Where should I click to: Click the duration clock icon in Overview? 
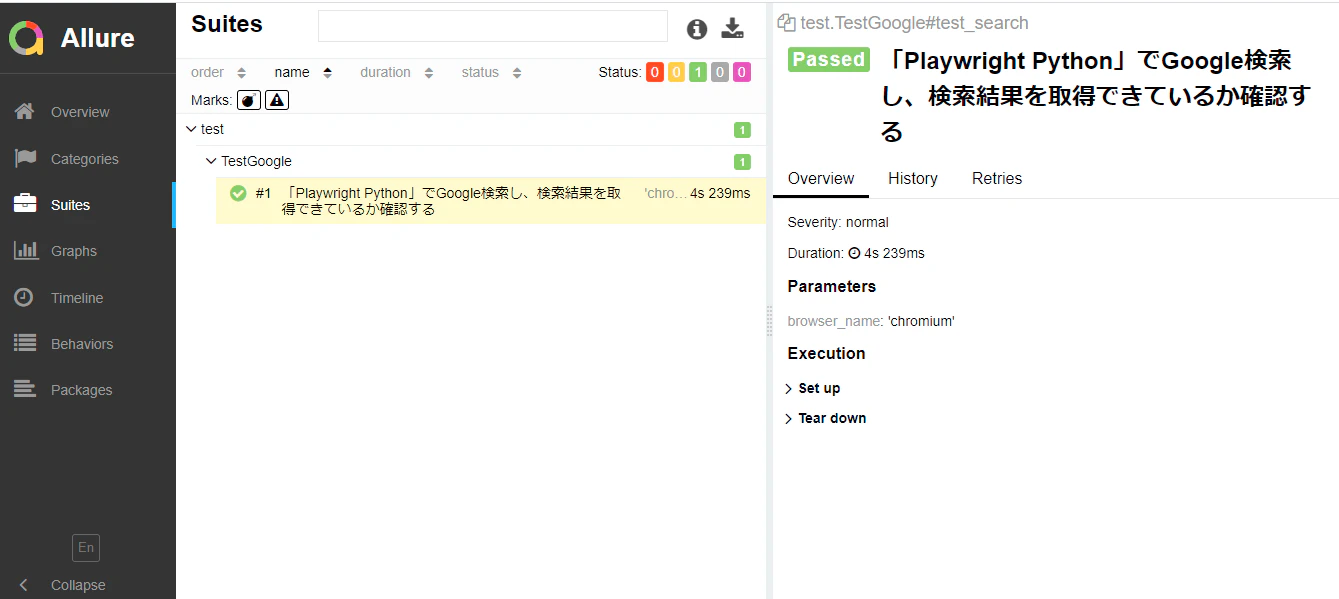click(x=854, y=253)
